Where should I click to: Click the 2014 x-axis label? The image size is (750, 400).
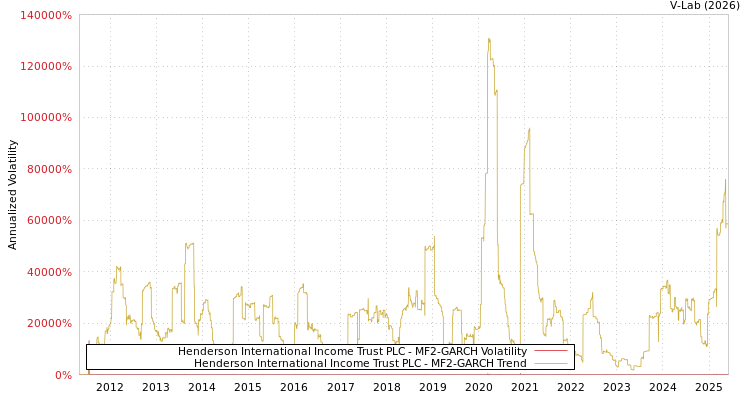(202, 387)
